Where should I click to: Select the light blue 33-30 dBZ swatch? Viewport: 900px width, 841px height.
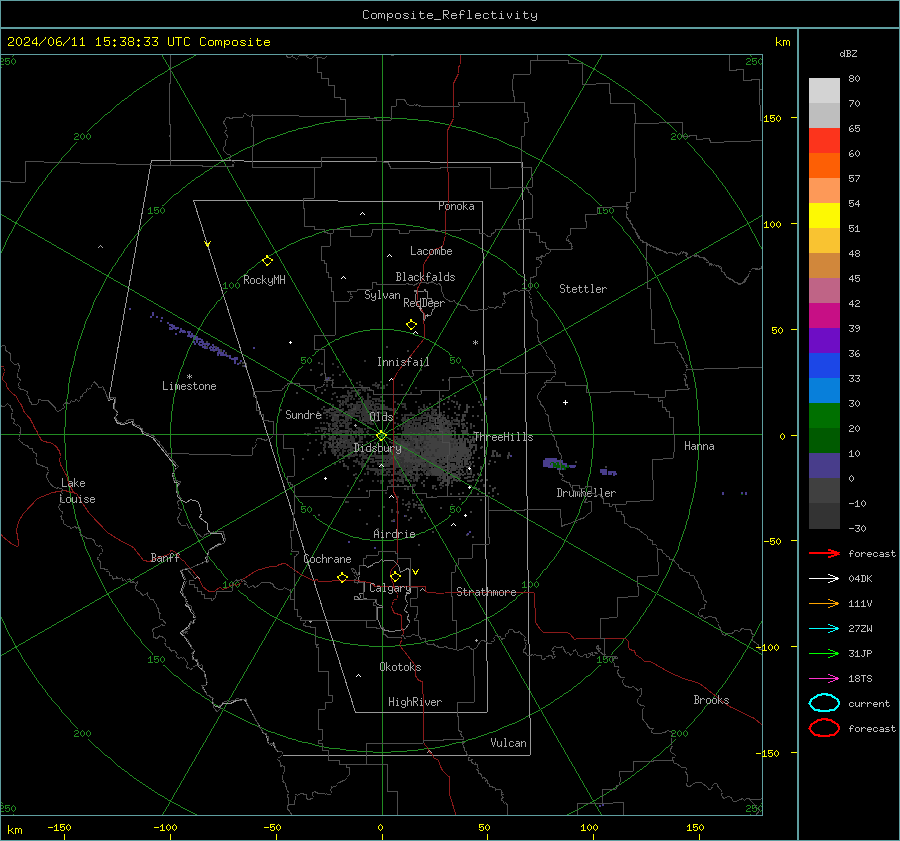click(824, 391)
